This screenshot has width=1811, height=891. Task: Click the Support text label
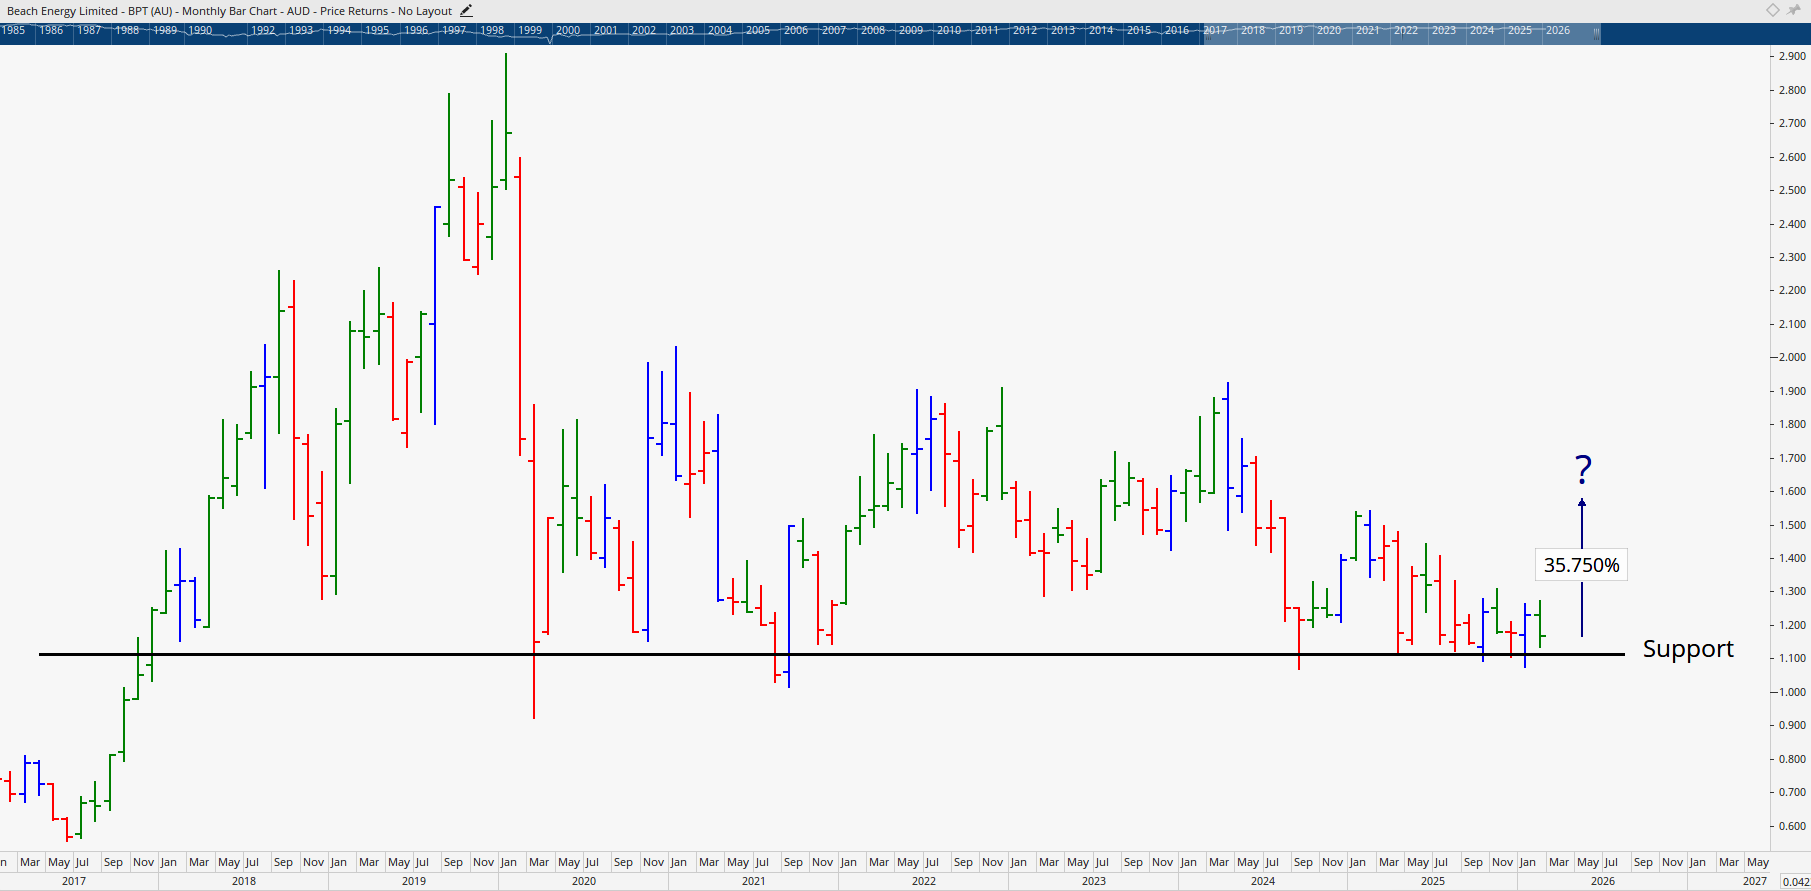[1688, 649]
